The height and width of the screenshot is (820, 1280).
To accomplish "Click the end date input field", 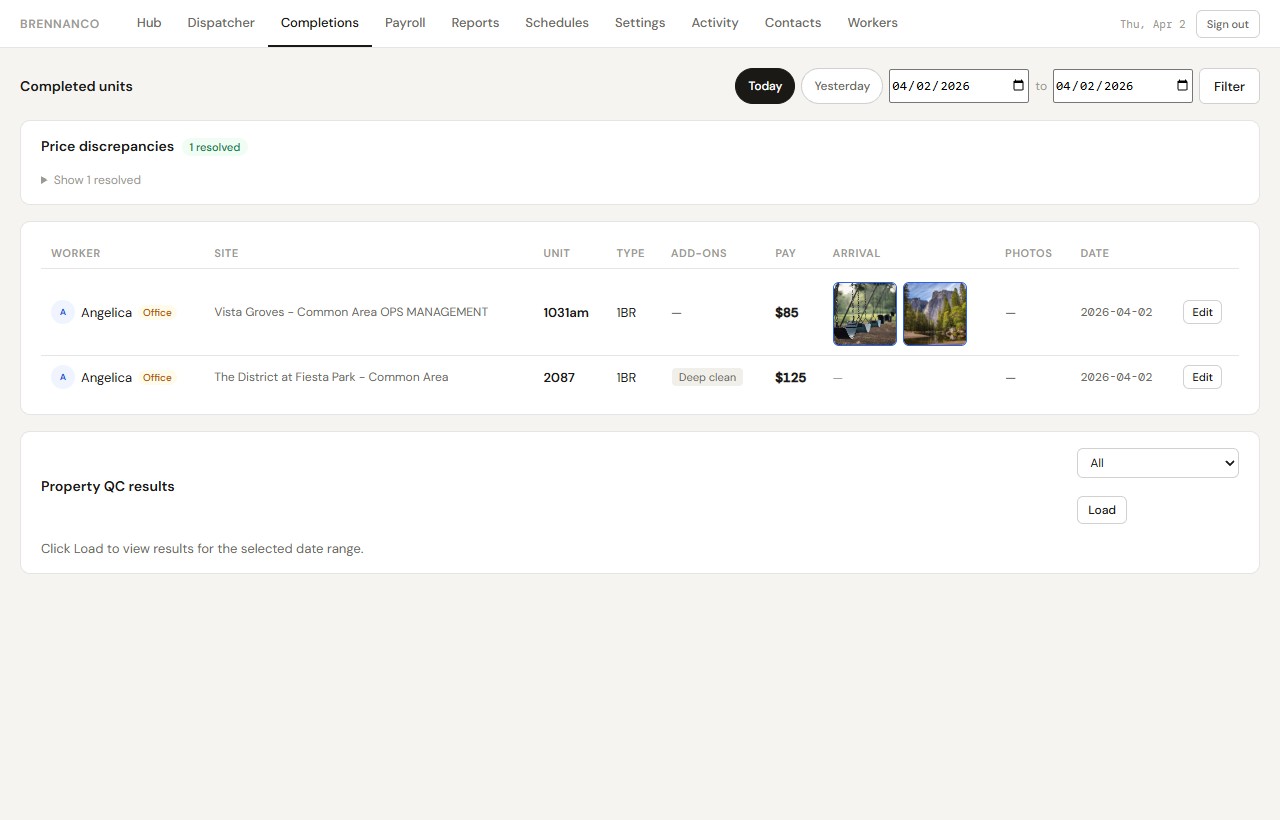I will [1122, 86].
